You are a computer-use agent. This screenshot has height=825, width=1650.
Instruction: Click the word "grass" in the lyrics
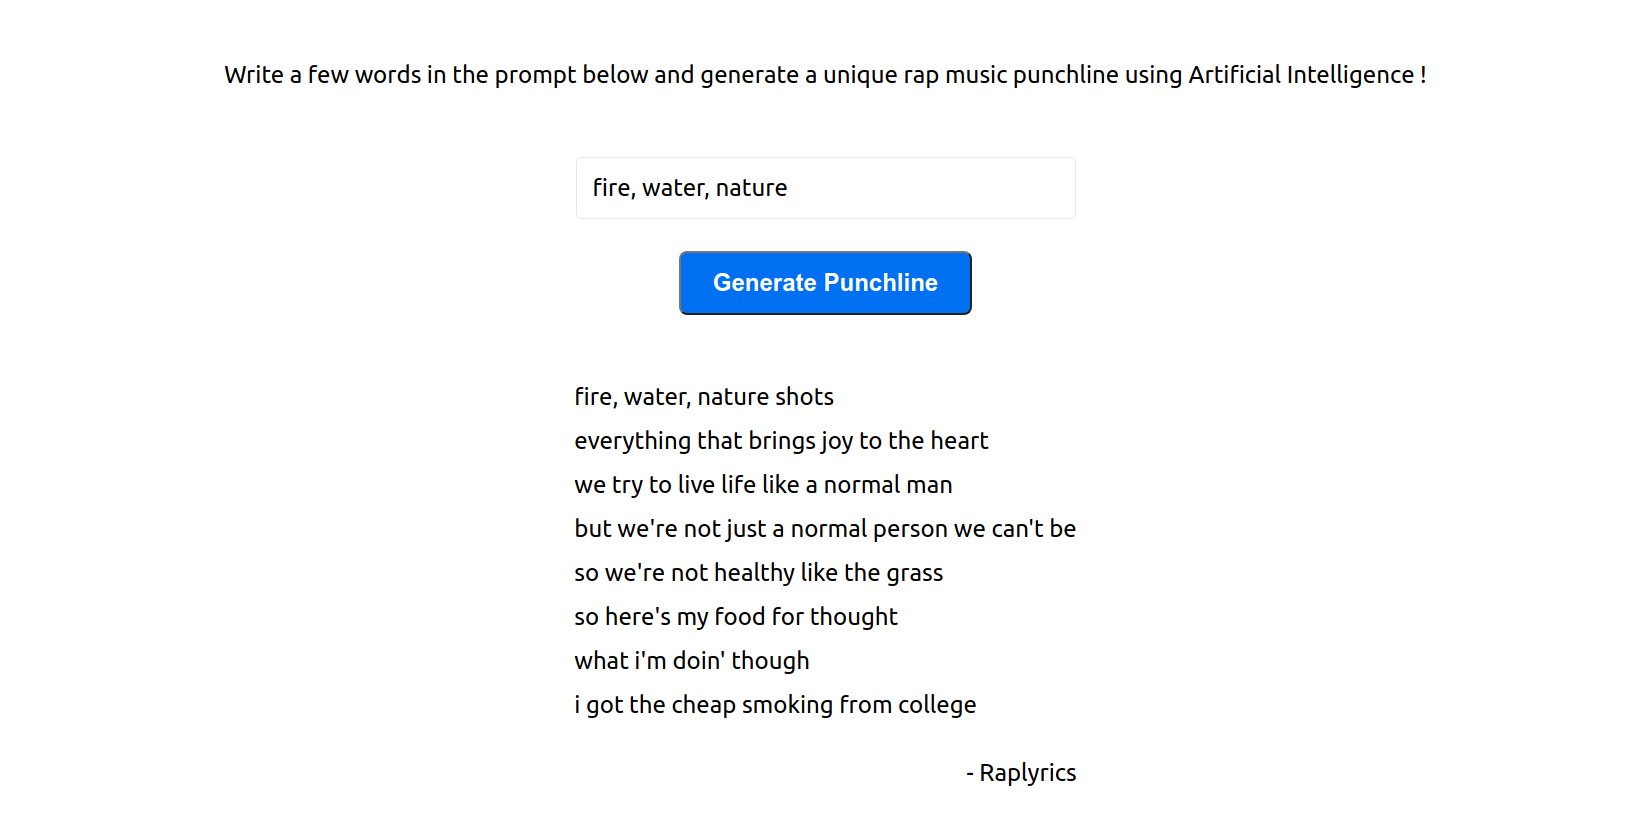pos(914,573)
